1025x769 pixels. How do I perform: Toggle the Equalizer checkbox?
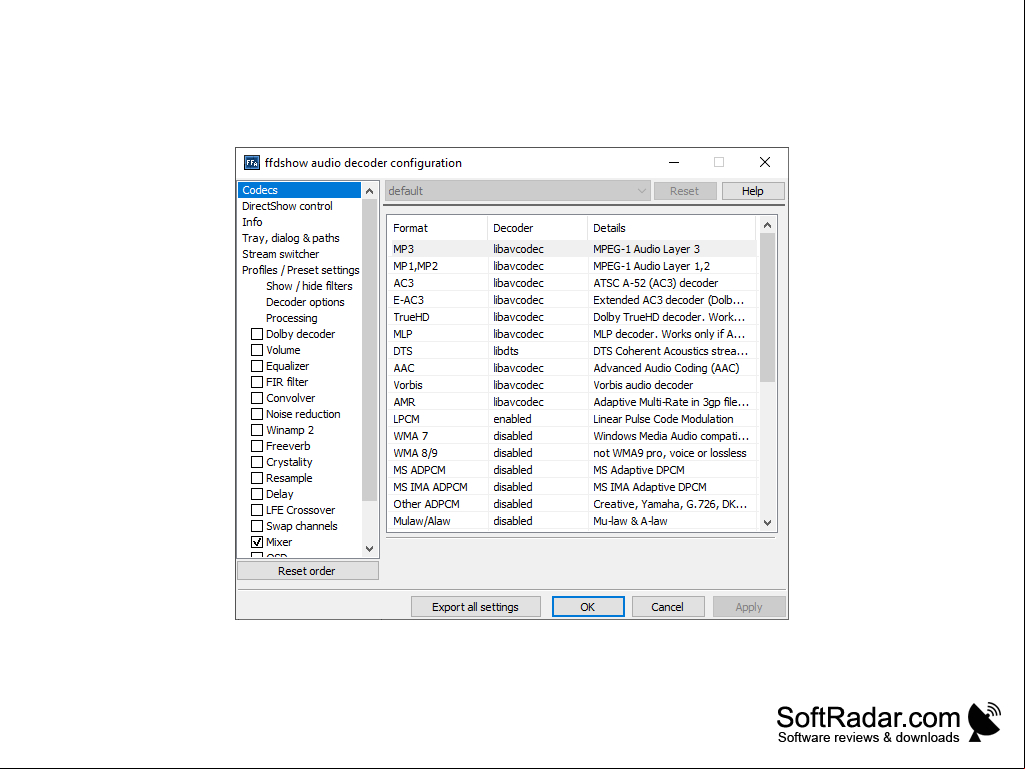coord(257,366)
